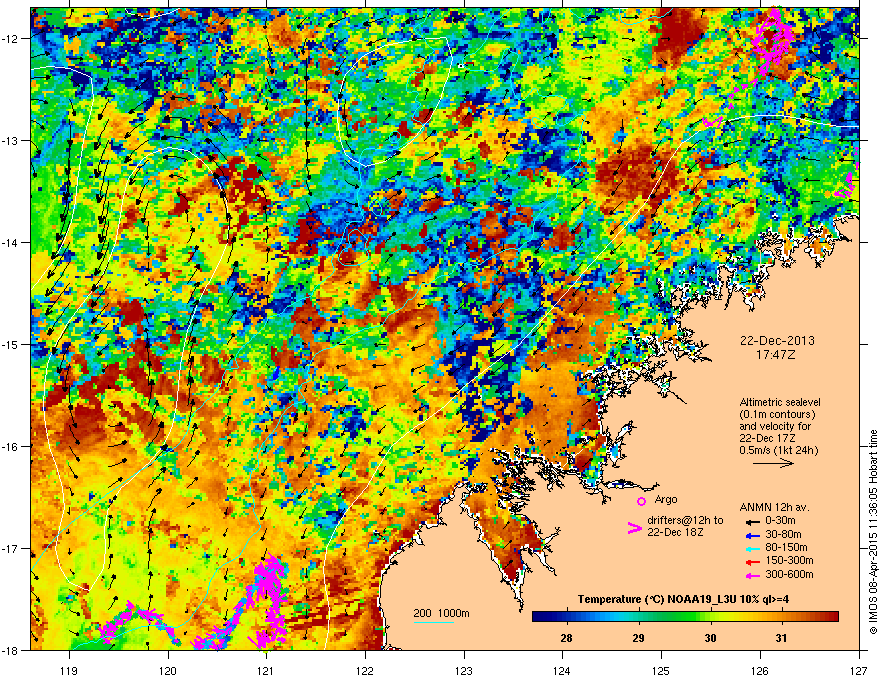The image size is (880, 680).
Task: Select the '17:47Z' time label
Action: point(776,355)
